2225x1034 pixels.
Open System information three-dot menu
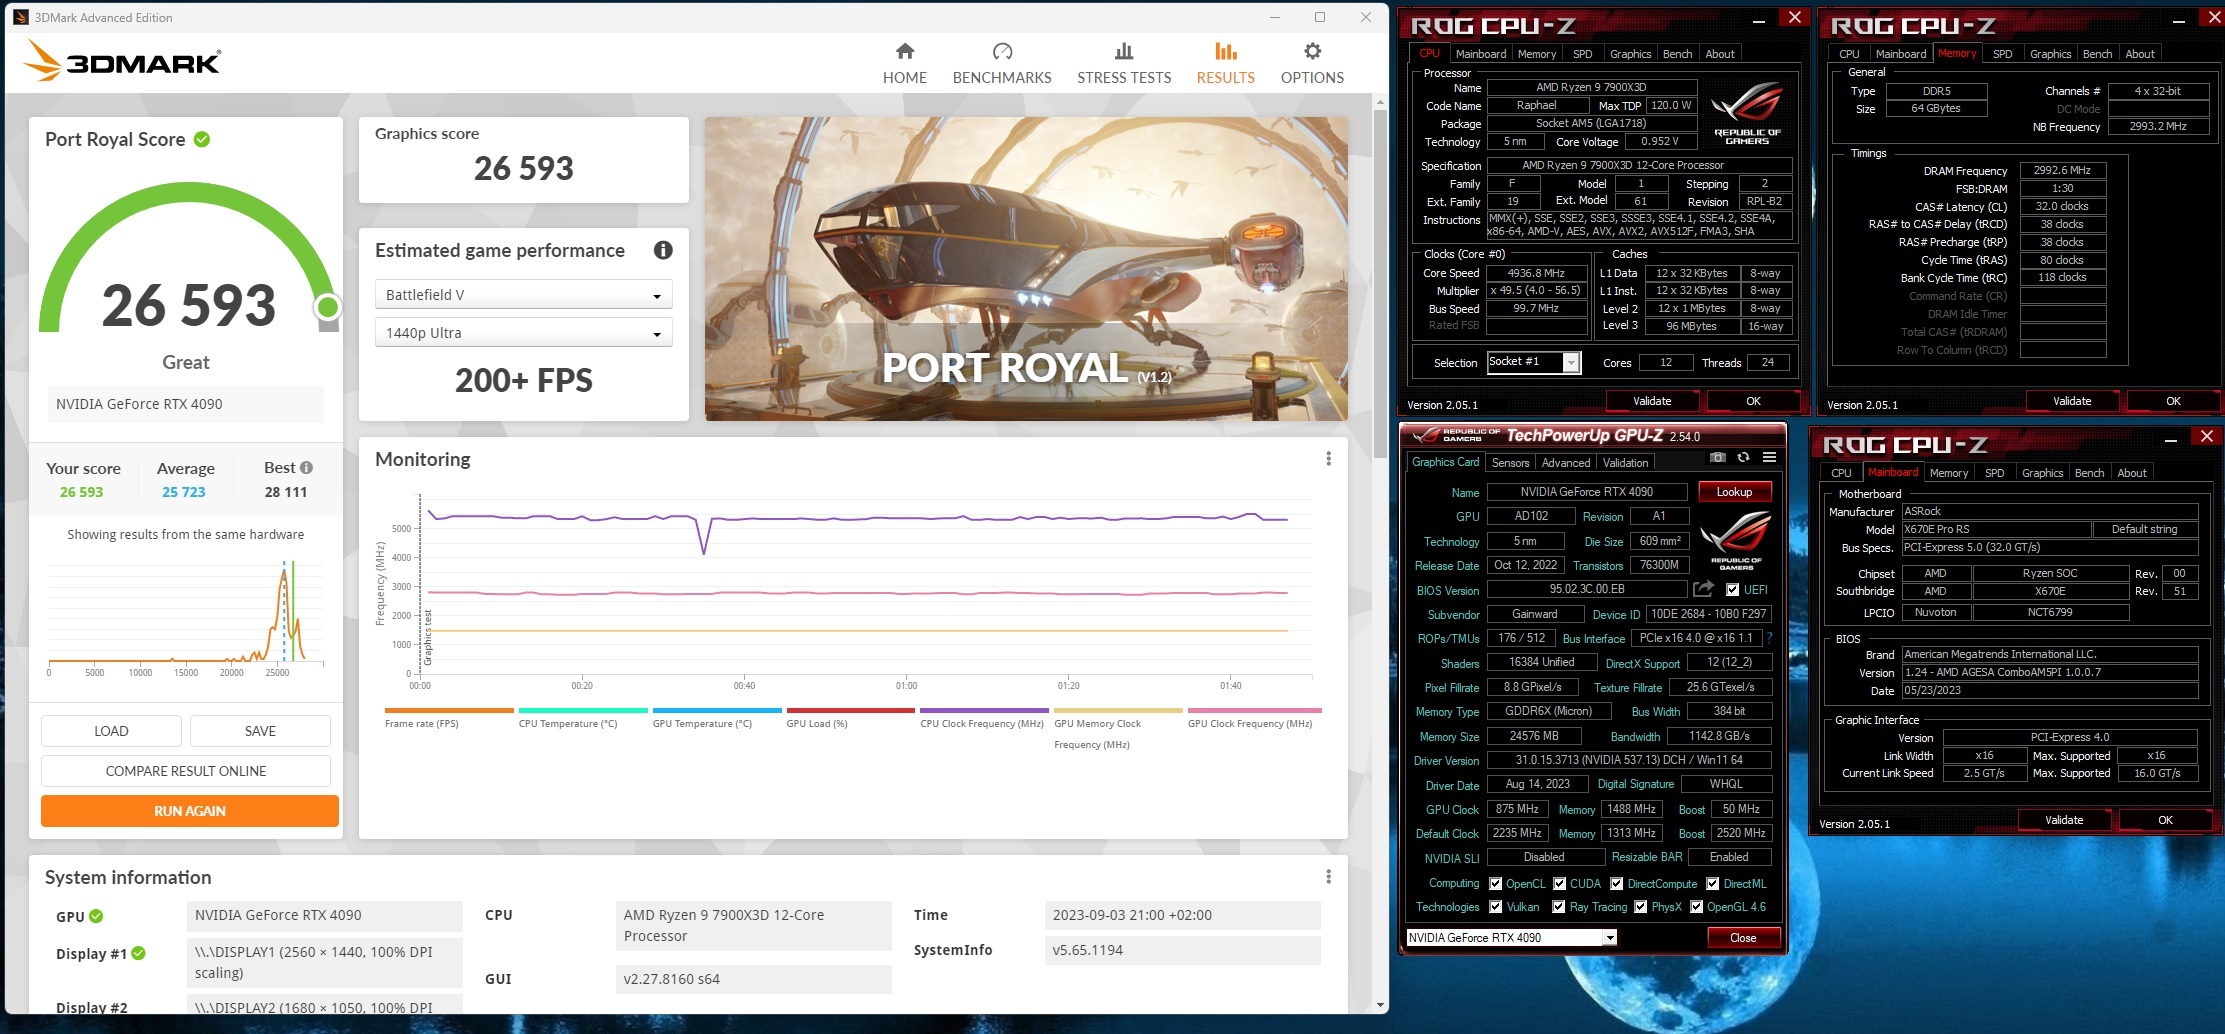coord(1328,877)
